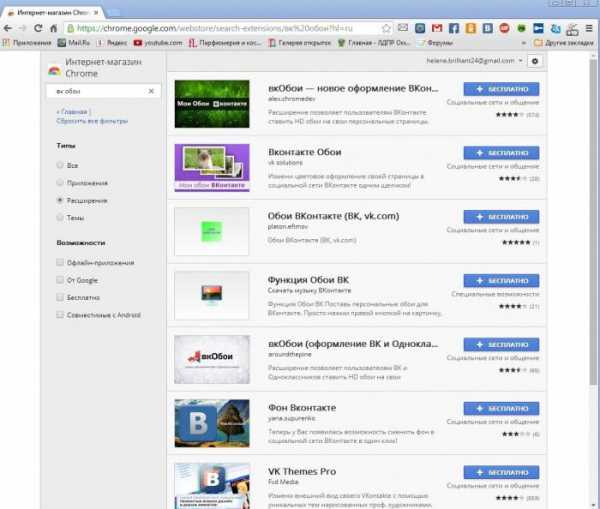The width and height of the screenshot is (600, 509).
Task: Open the Функция Обои ВК title
Action: [308, 280]
